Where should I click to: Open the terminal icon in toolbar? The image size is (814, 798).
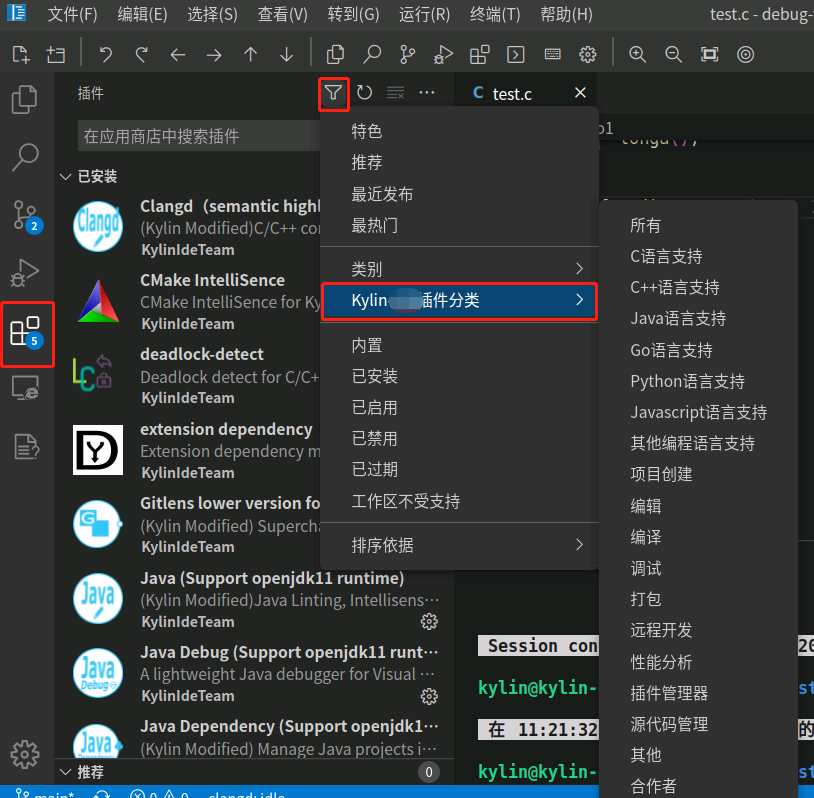tap(516, 54)
